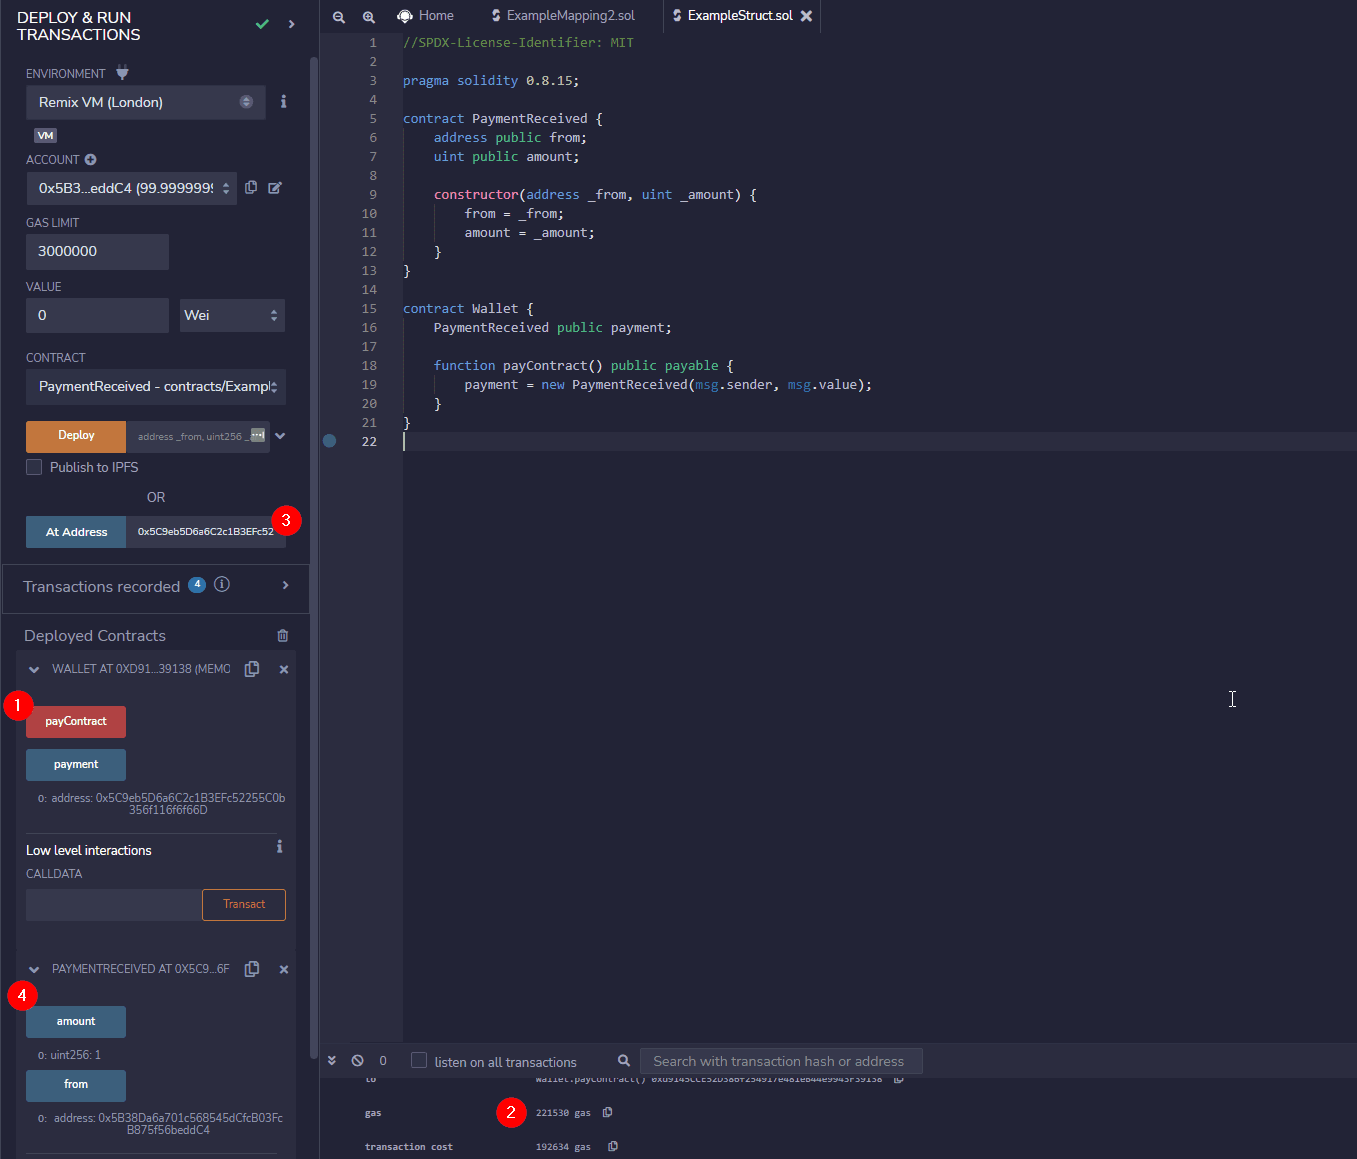Expand the deploy parameters chevron
Screen dimensions: 1357x1159
[x=281, y=436]
